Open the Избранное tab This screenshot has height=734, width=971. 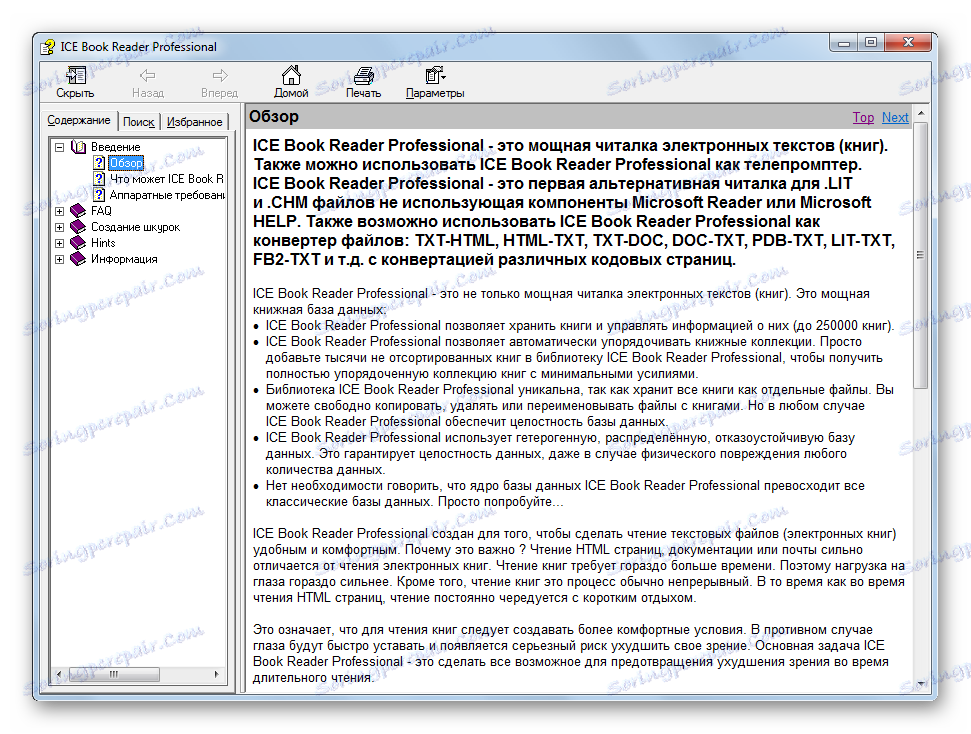pos(194,122)
